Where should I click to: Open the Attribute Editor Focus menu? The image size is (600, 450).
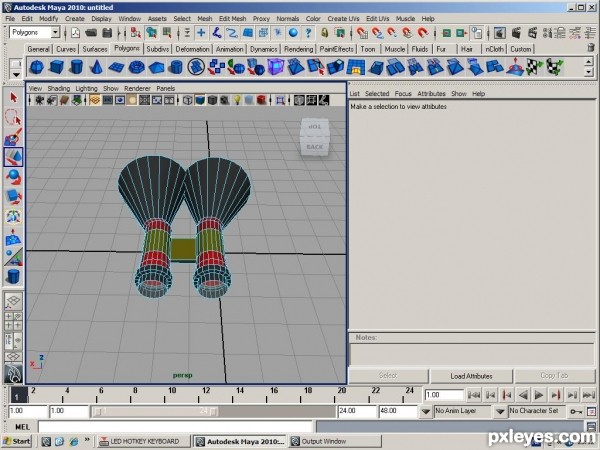403,93
